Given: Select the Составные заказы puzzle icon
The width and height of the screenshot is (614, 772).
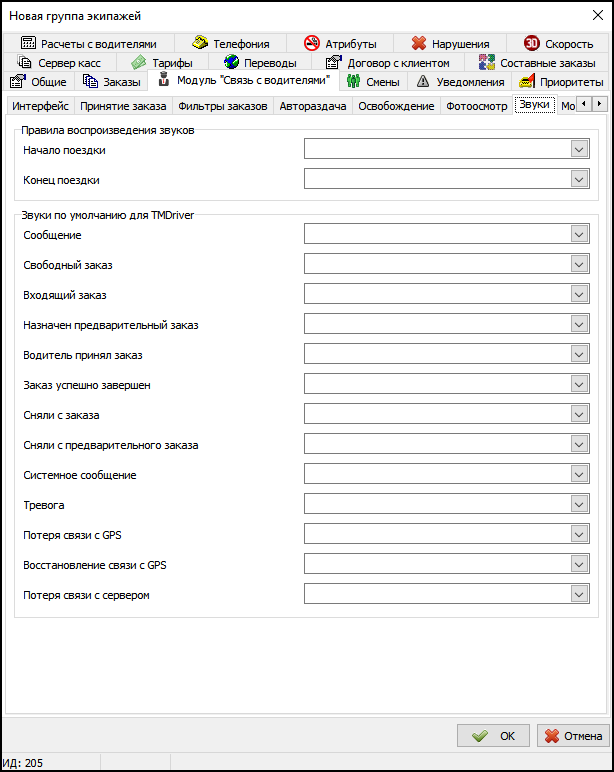Looking at the screenshot, I should [x=487, y=63].
